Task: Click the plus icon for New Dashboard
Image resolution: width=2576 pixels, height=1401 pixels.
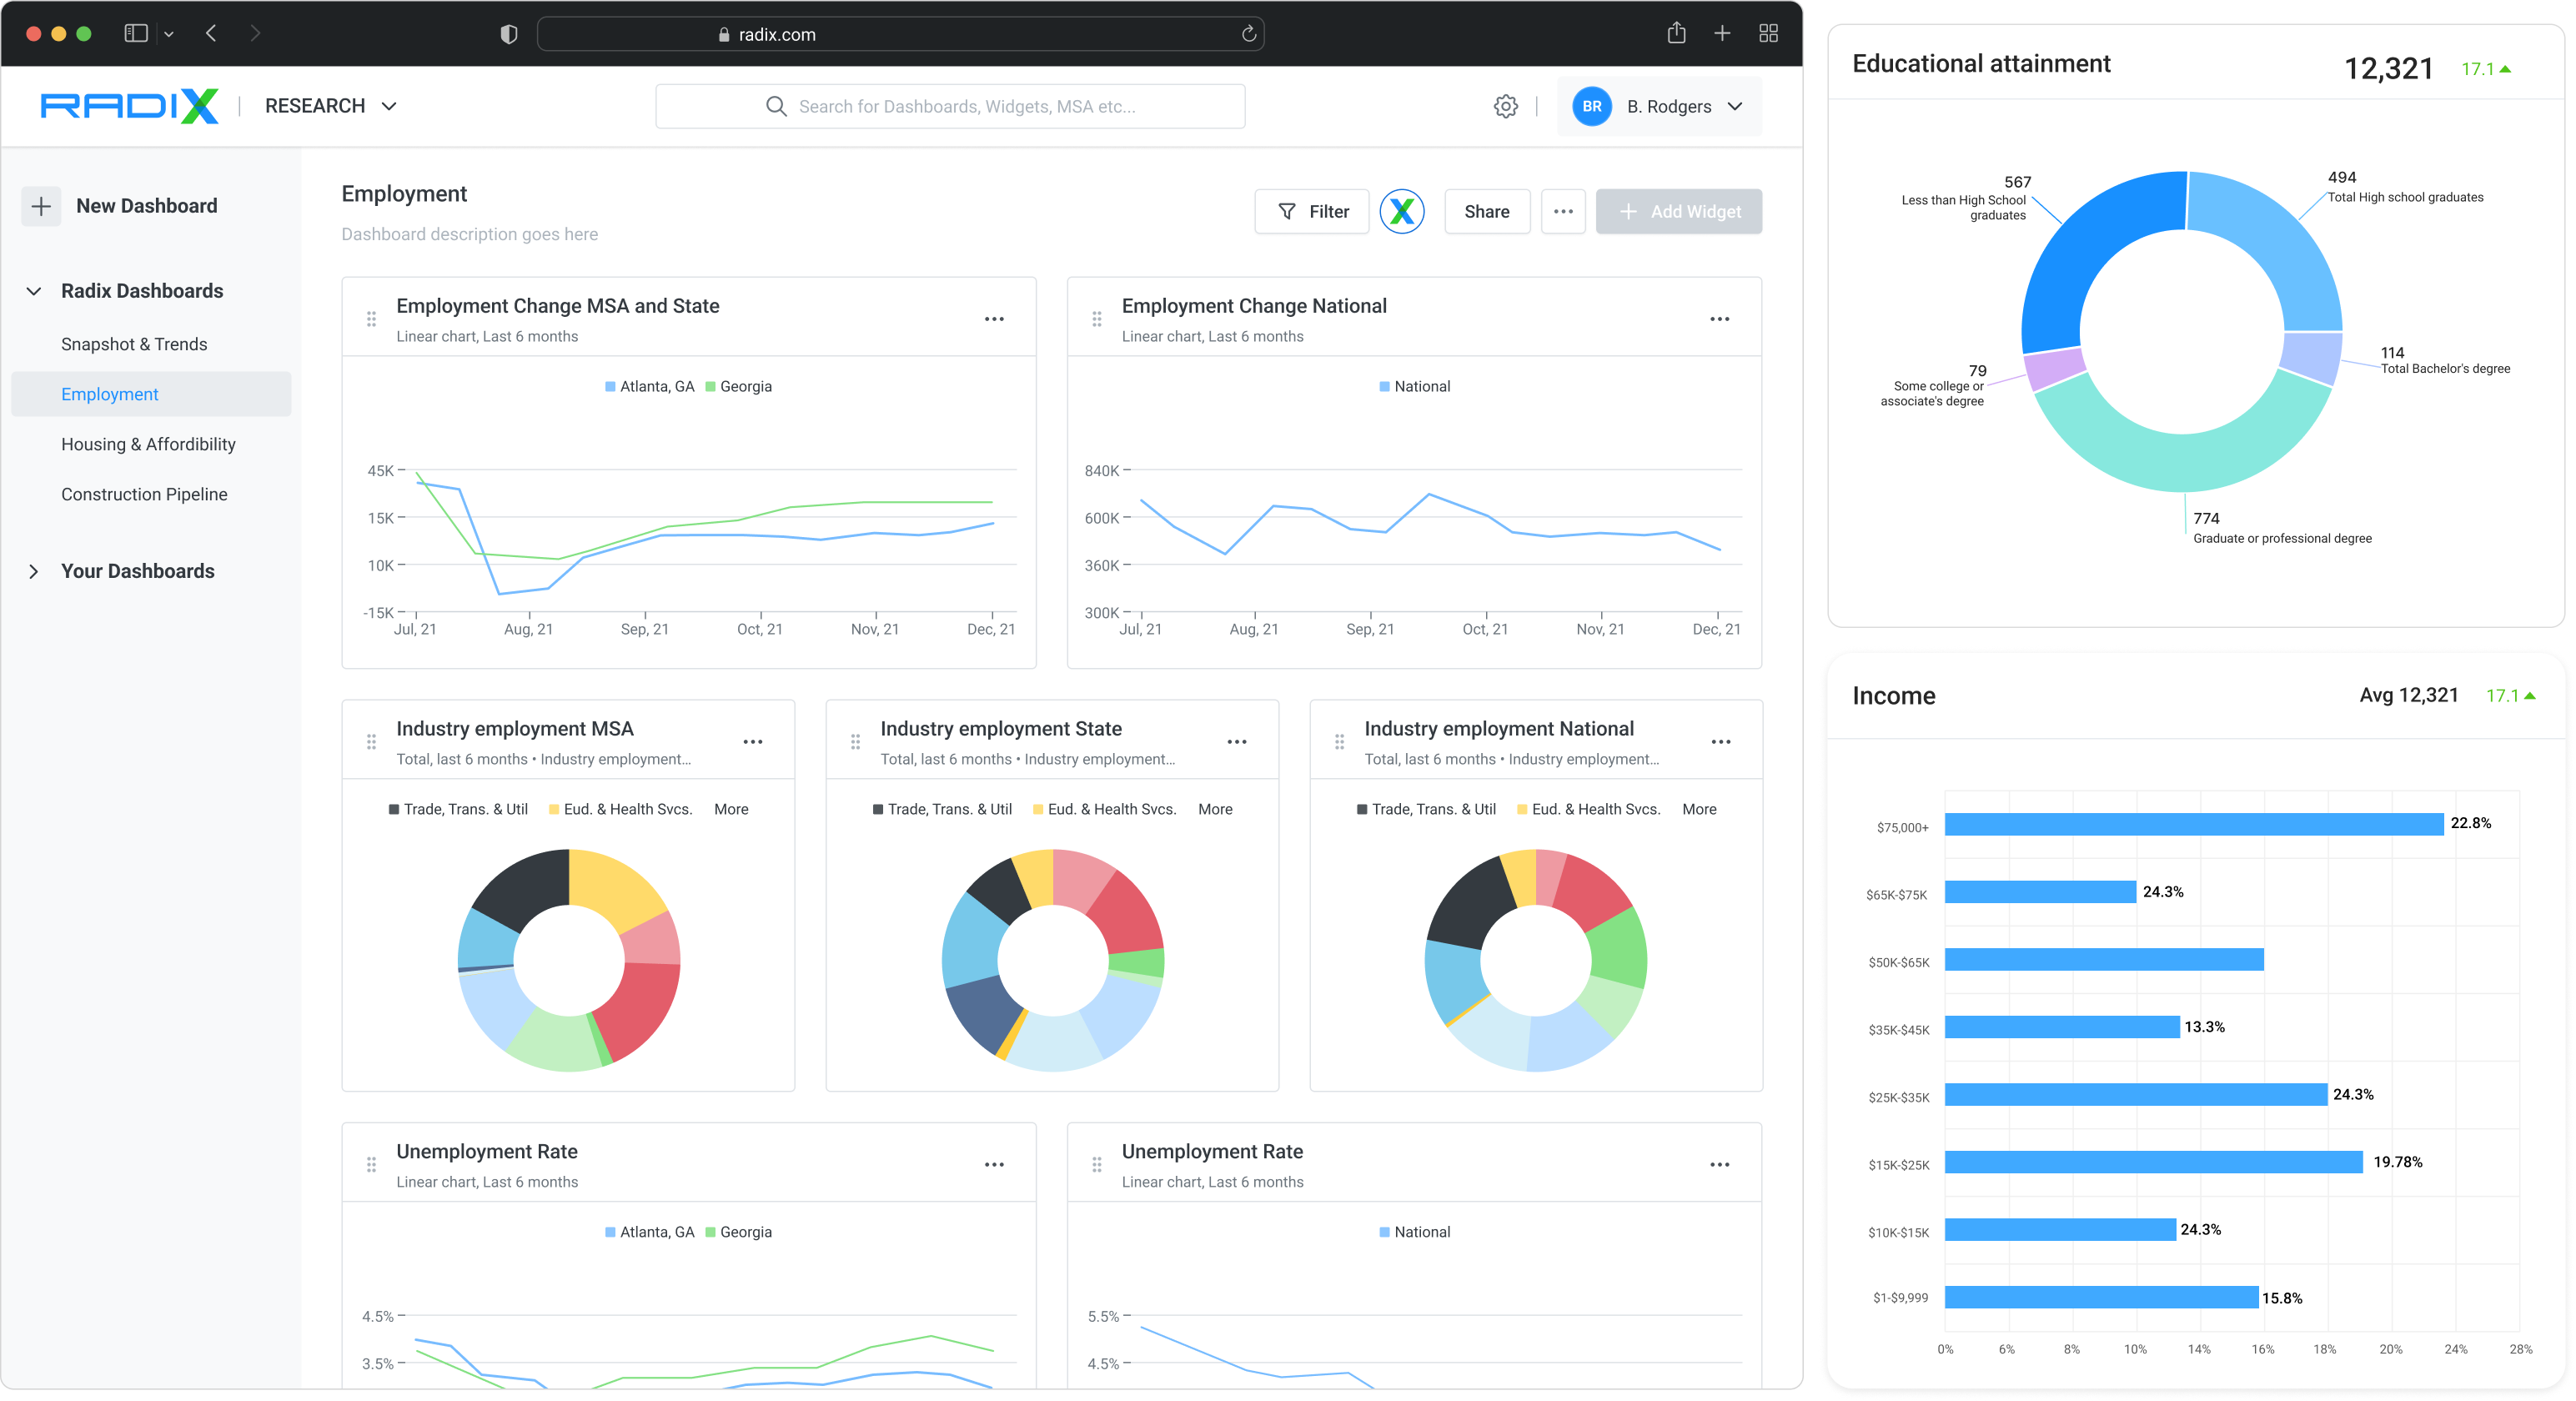Action: click(41, 206)
